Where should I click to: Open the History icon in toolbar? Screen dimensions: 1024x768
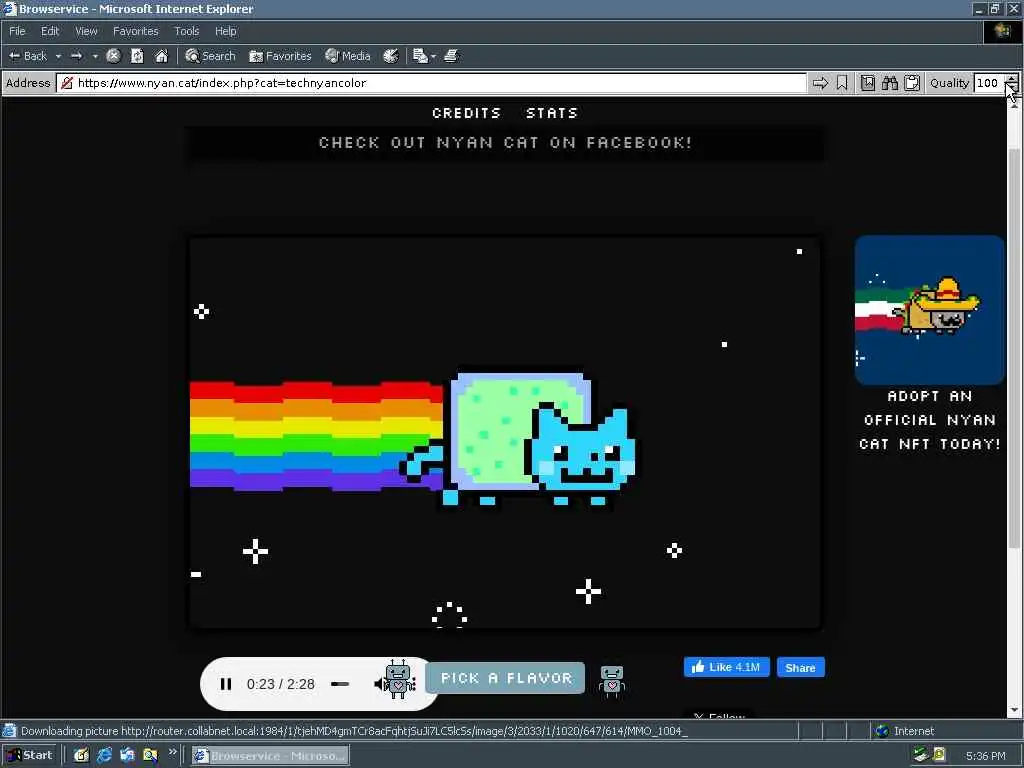tap(391, 56)
